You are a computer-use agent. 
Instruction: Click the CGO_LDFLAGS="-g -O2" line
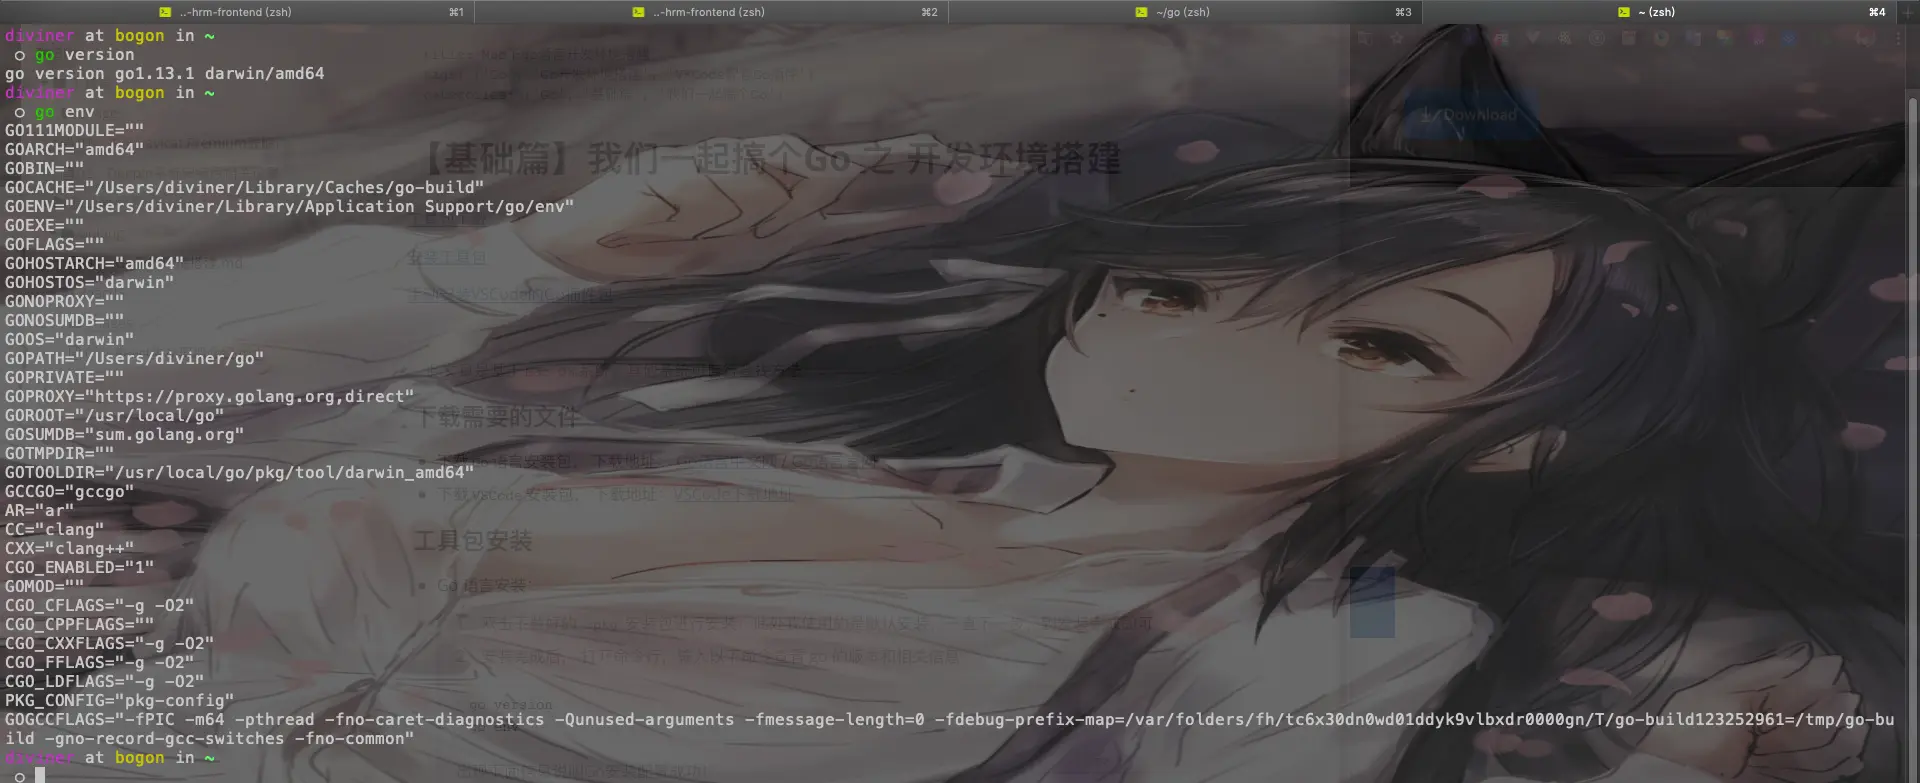104,682
